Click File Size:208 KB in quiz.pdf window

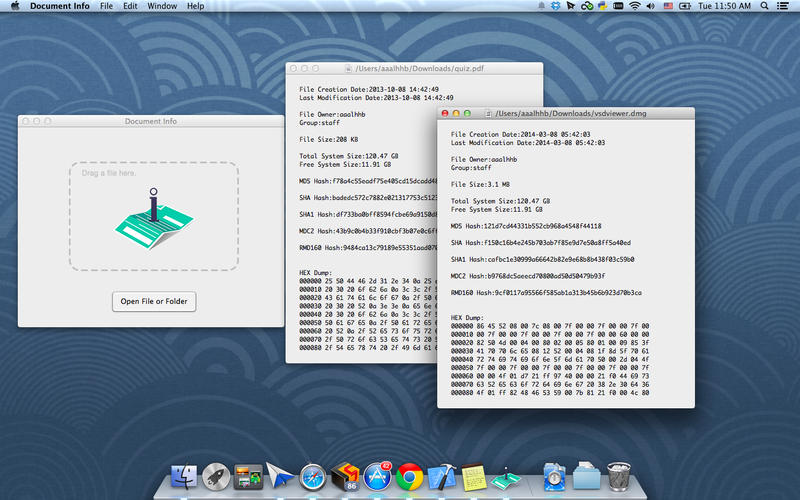point(328,139)
